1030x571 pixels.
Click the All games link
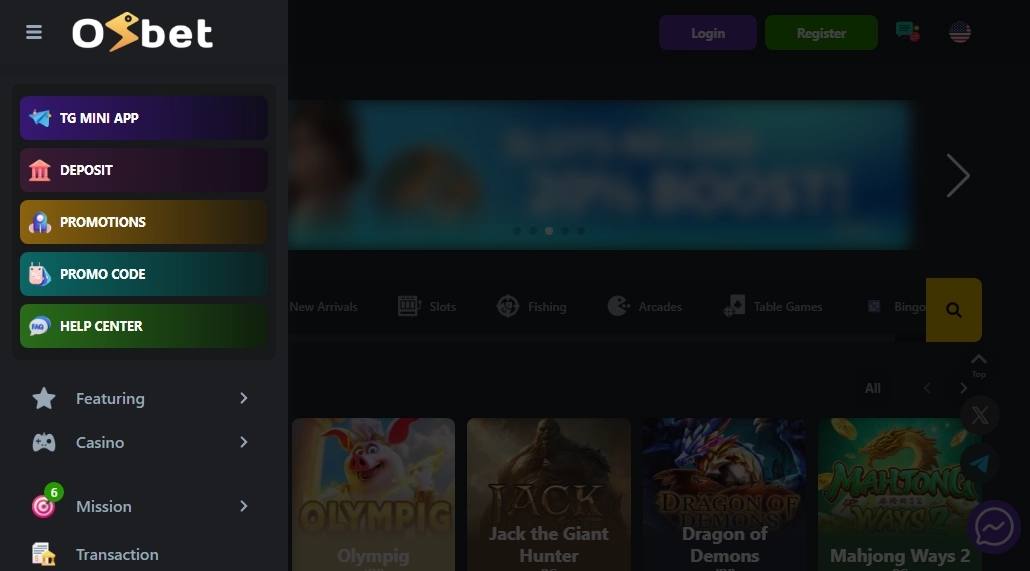pos(872,388)
